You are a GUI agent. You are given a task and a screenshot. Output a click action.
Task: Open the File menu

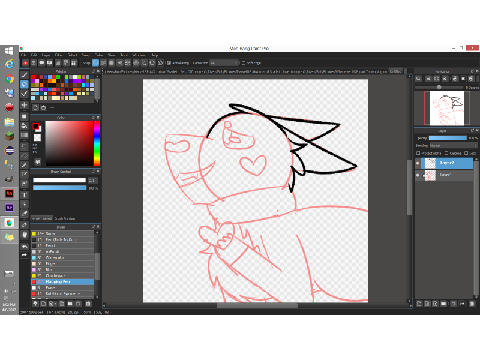click(24, 55)
